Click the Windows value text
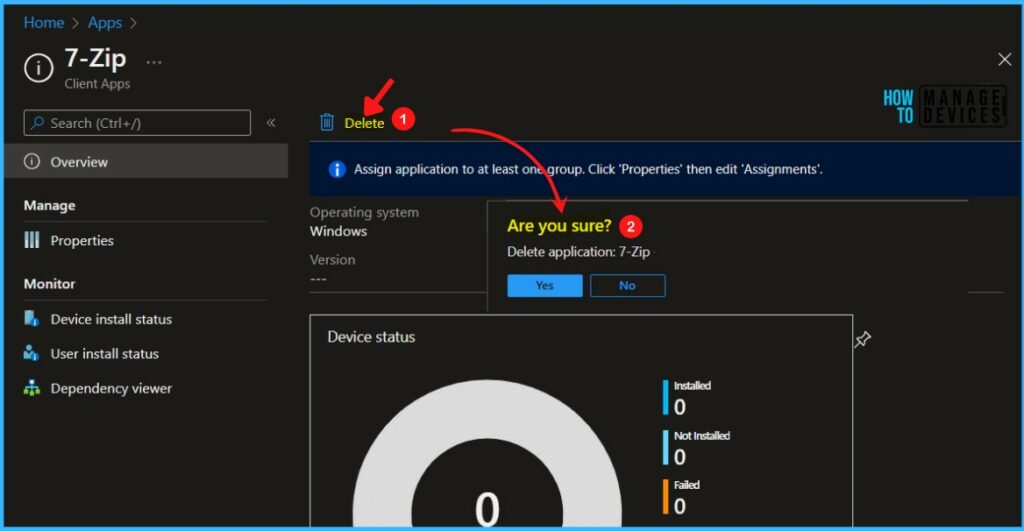This screenshot has width=1024, height=531. coord(338,231)
